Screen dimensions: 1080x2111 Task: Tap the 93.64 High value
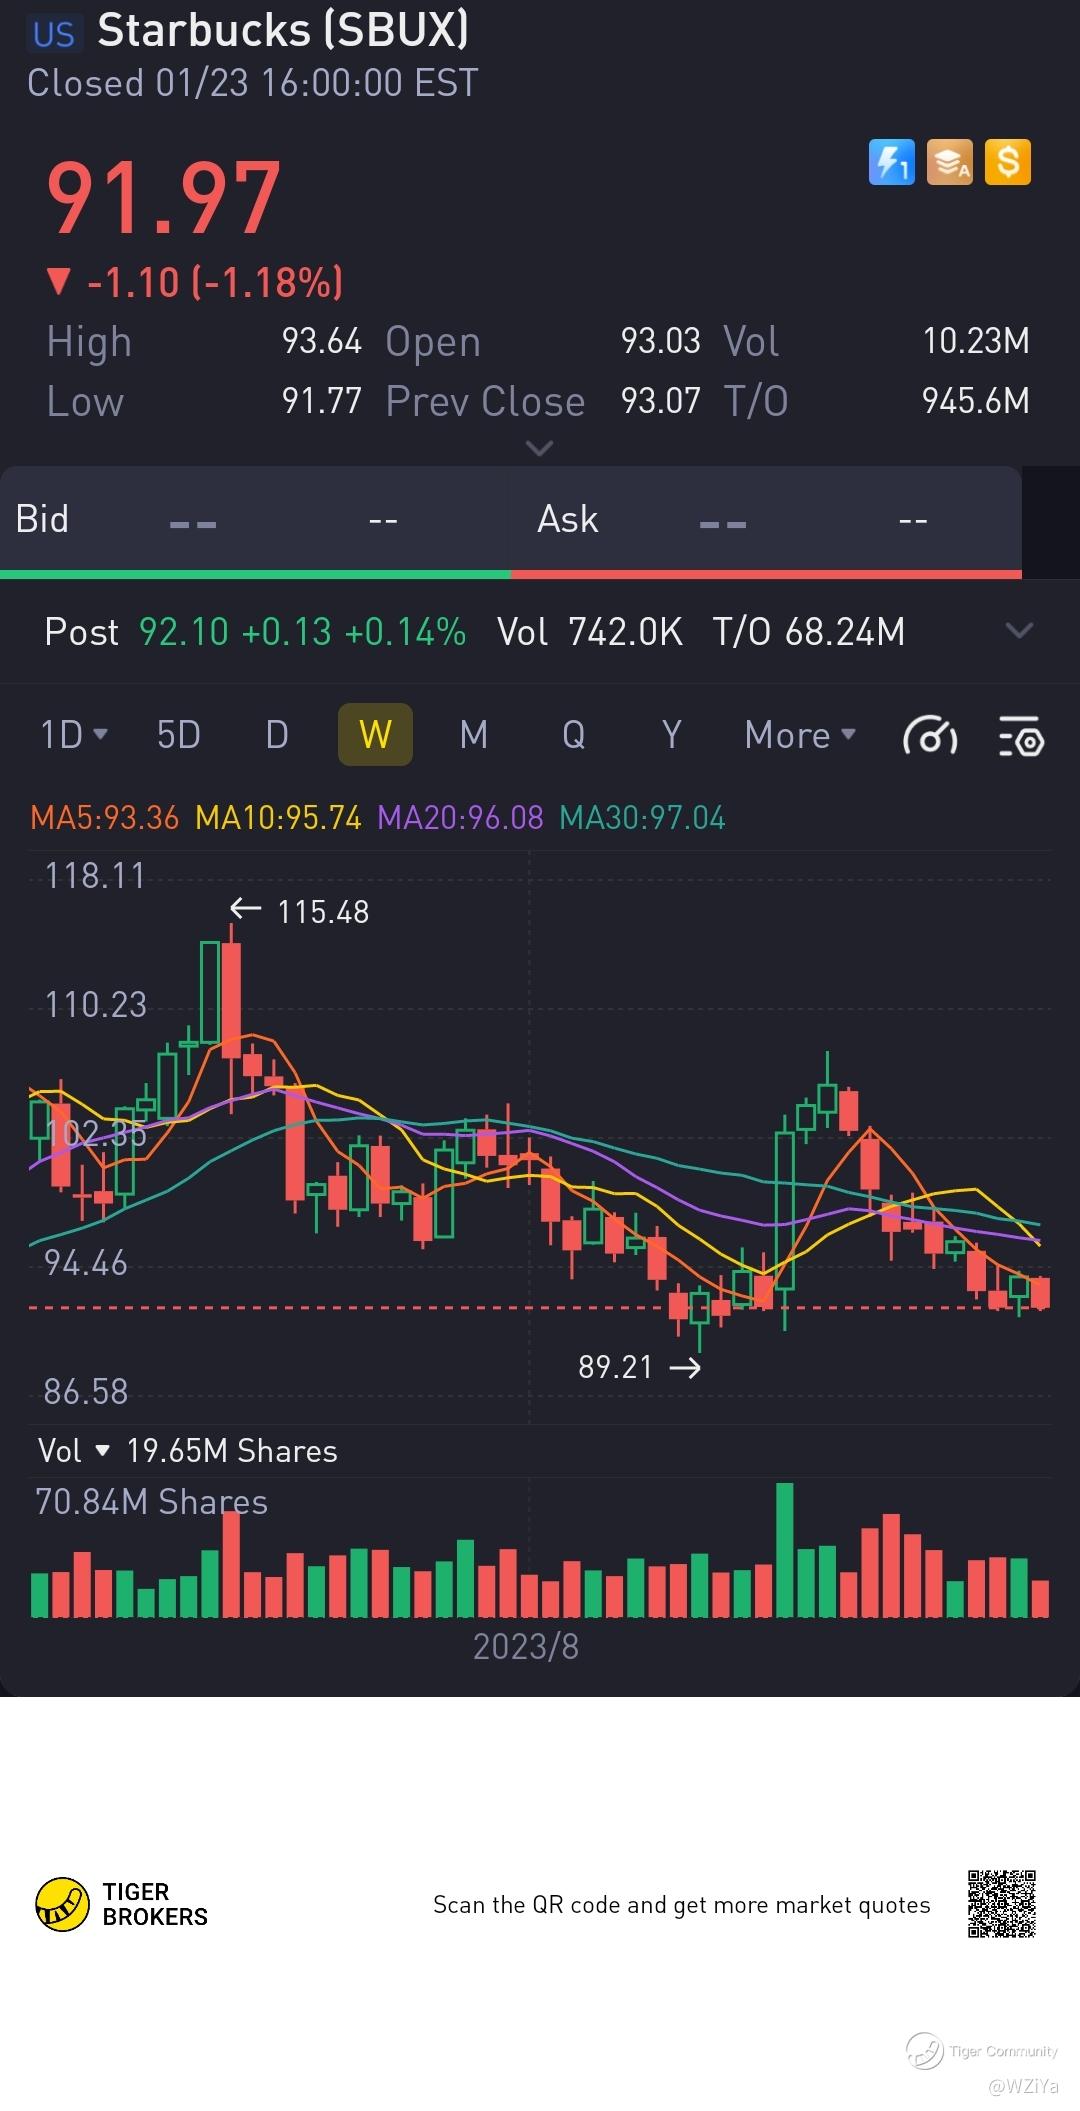coord(321,341)
